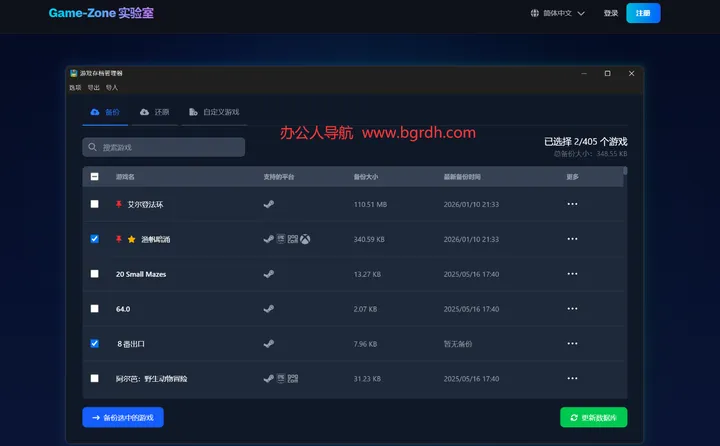Click the red pin in the starred game row
720x446 pixels.
(x=118, y=239)
